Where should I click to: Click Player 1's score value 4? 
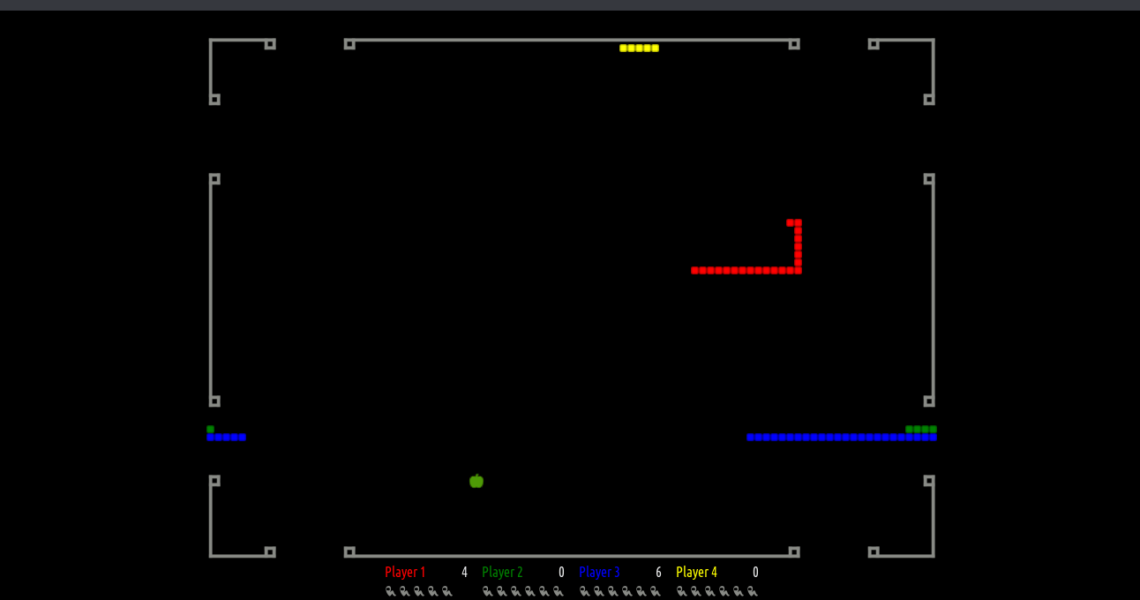pos(464,573)
